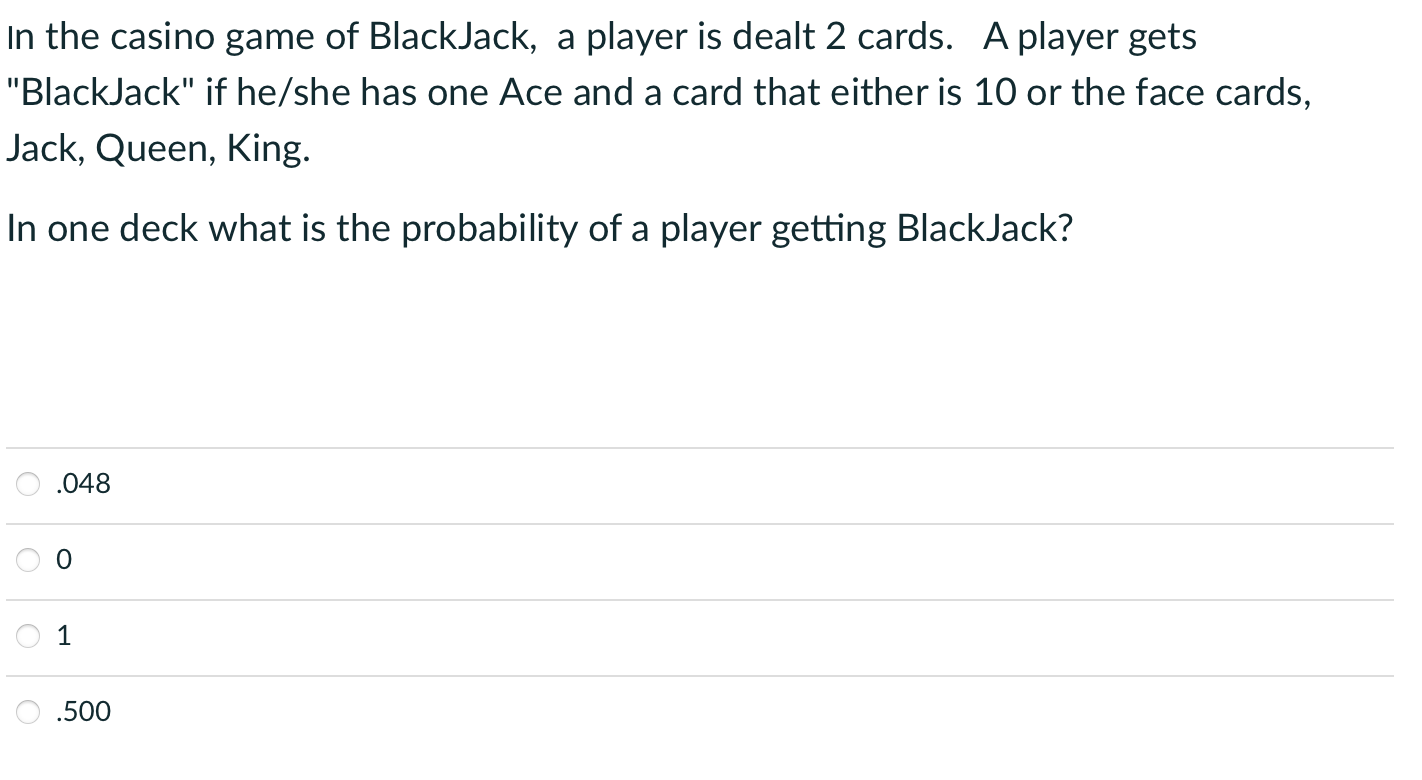Click the 0 answer label text
The height and width of the screenshot is (780, 1422).
[63, 560]
